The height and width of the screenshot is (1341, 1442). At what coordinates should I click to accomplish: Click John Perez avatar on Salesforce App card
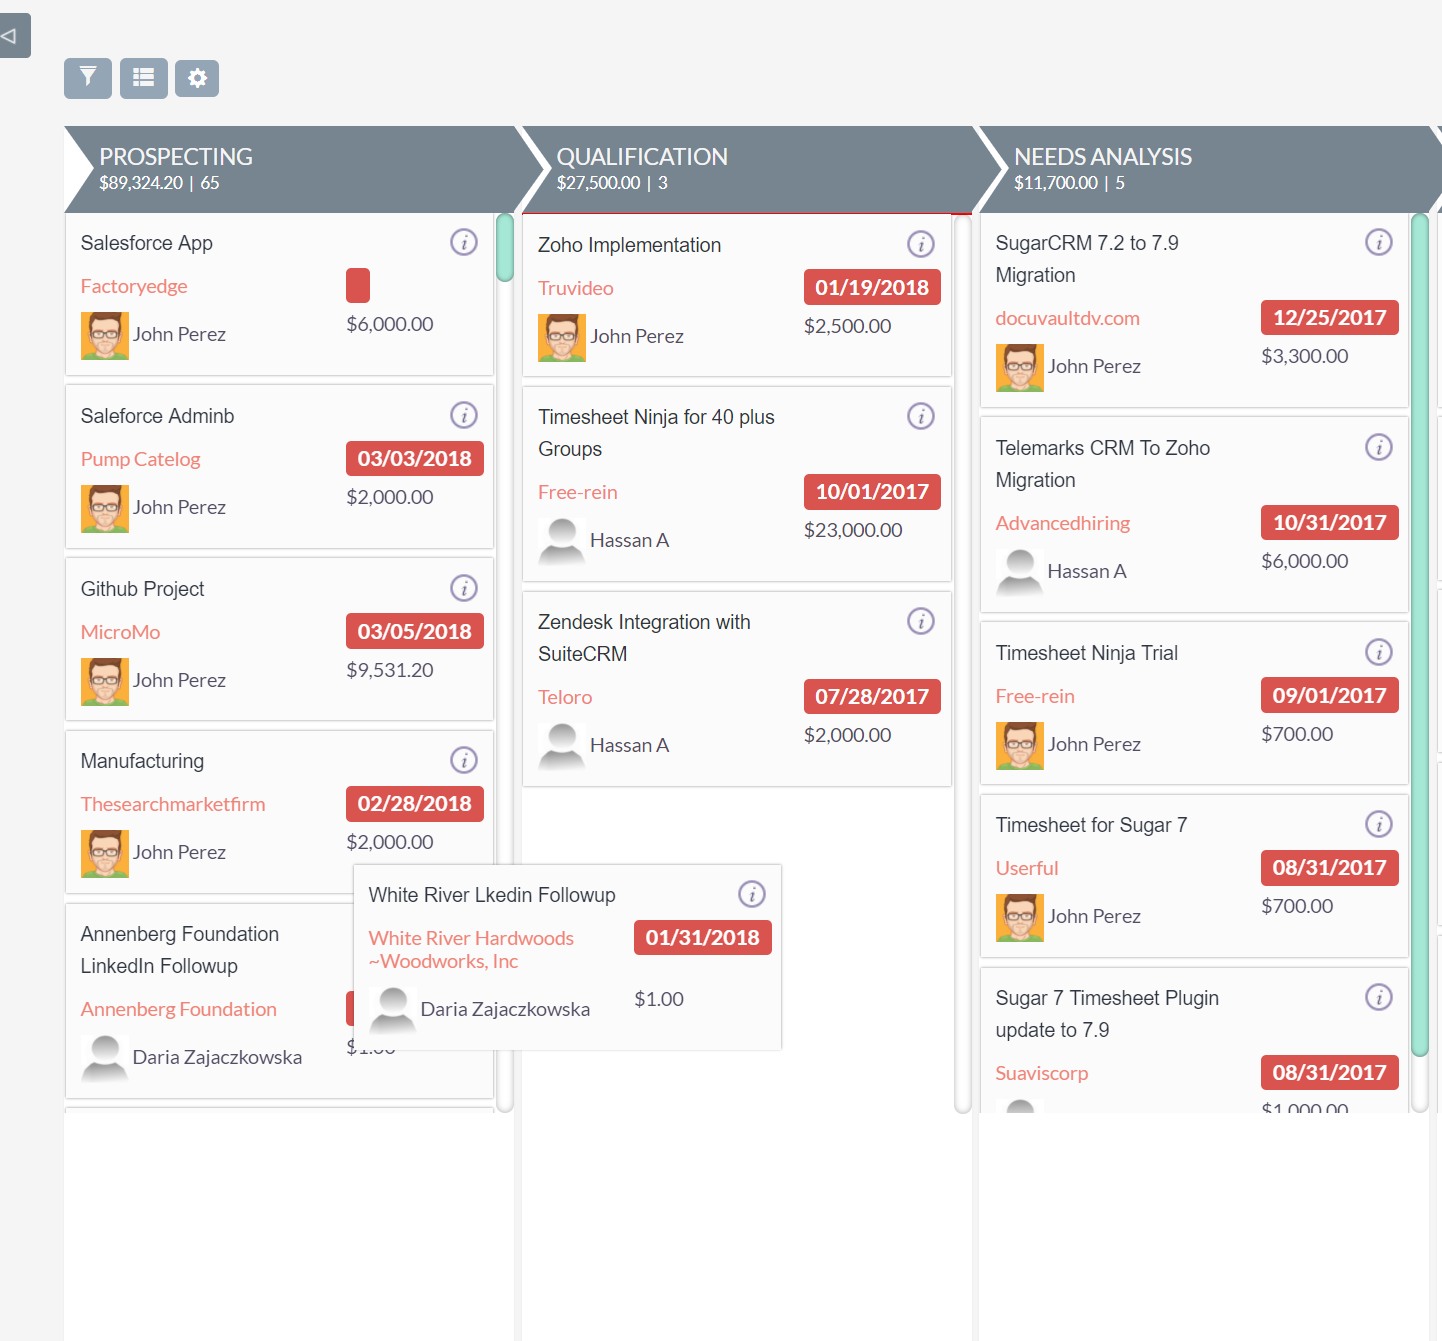pos(105,335)
